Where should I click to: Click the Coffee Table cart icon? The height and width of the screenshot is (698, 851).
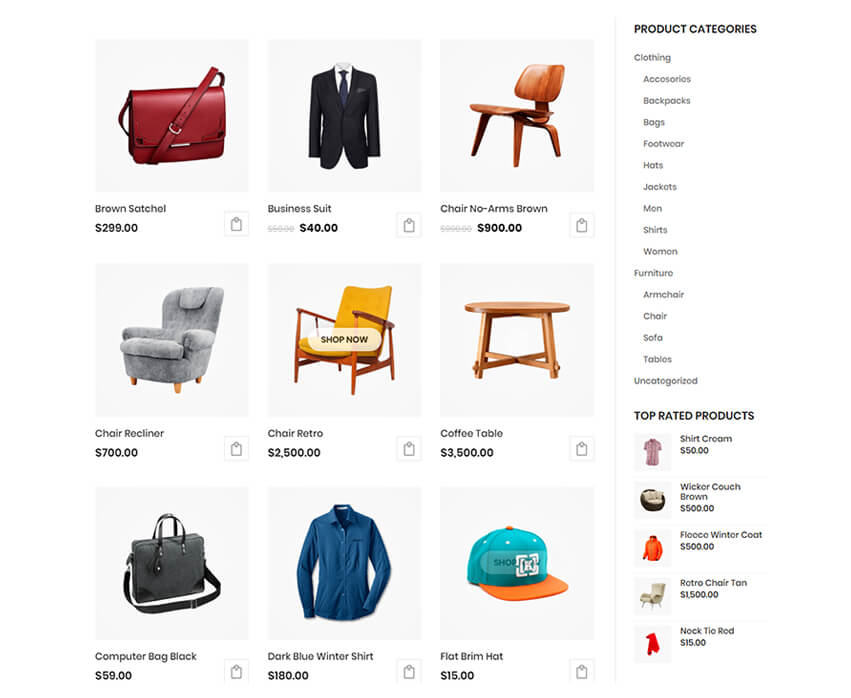tap(581, 449)
